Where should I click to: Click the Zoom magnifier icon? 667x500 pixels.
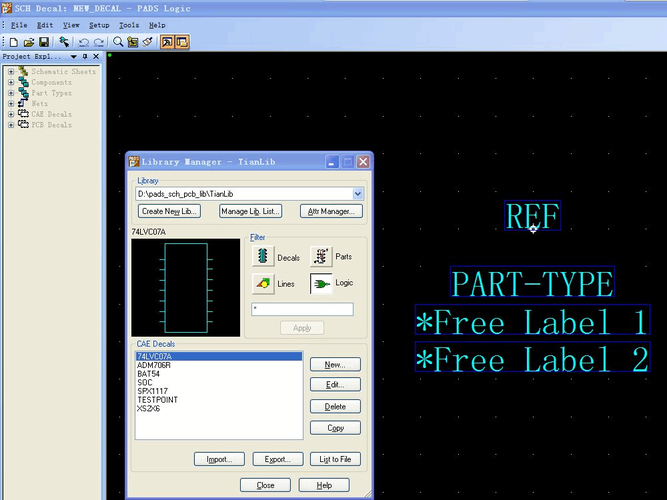pos(118,42)
